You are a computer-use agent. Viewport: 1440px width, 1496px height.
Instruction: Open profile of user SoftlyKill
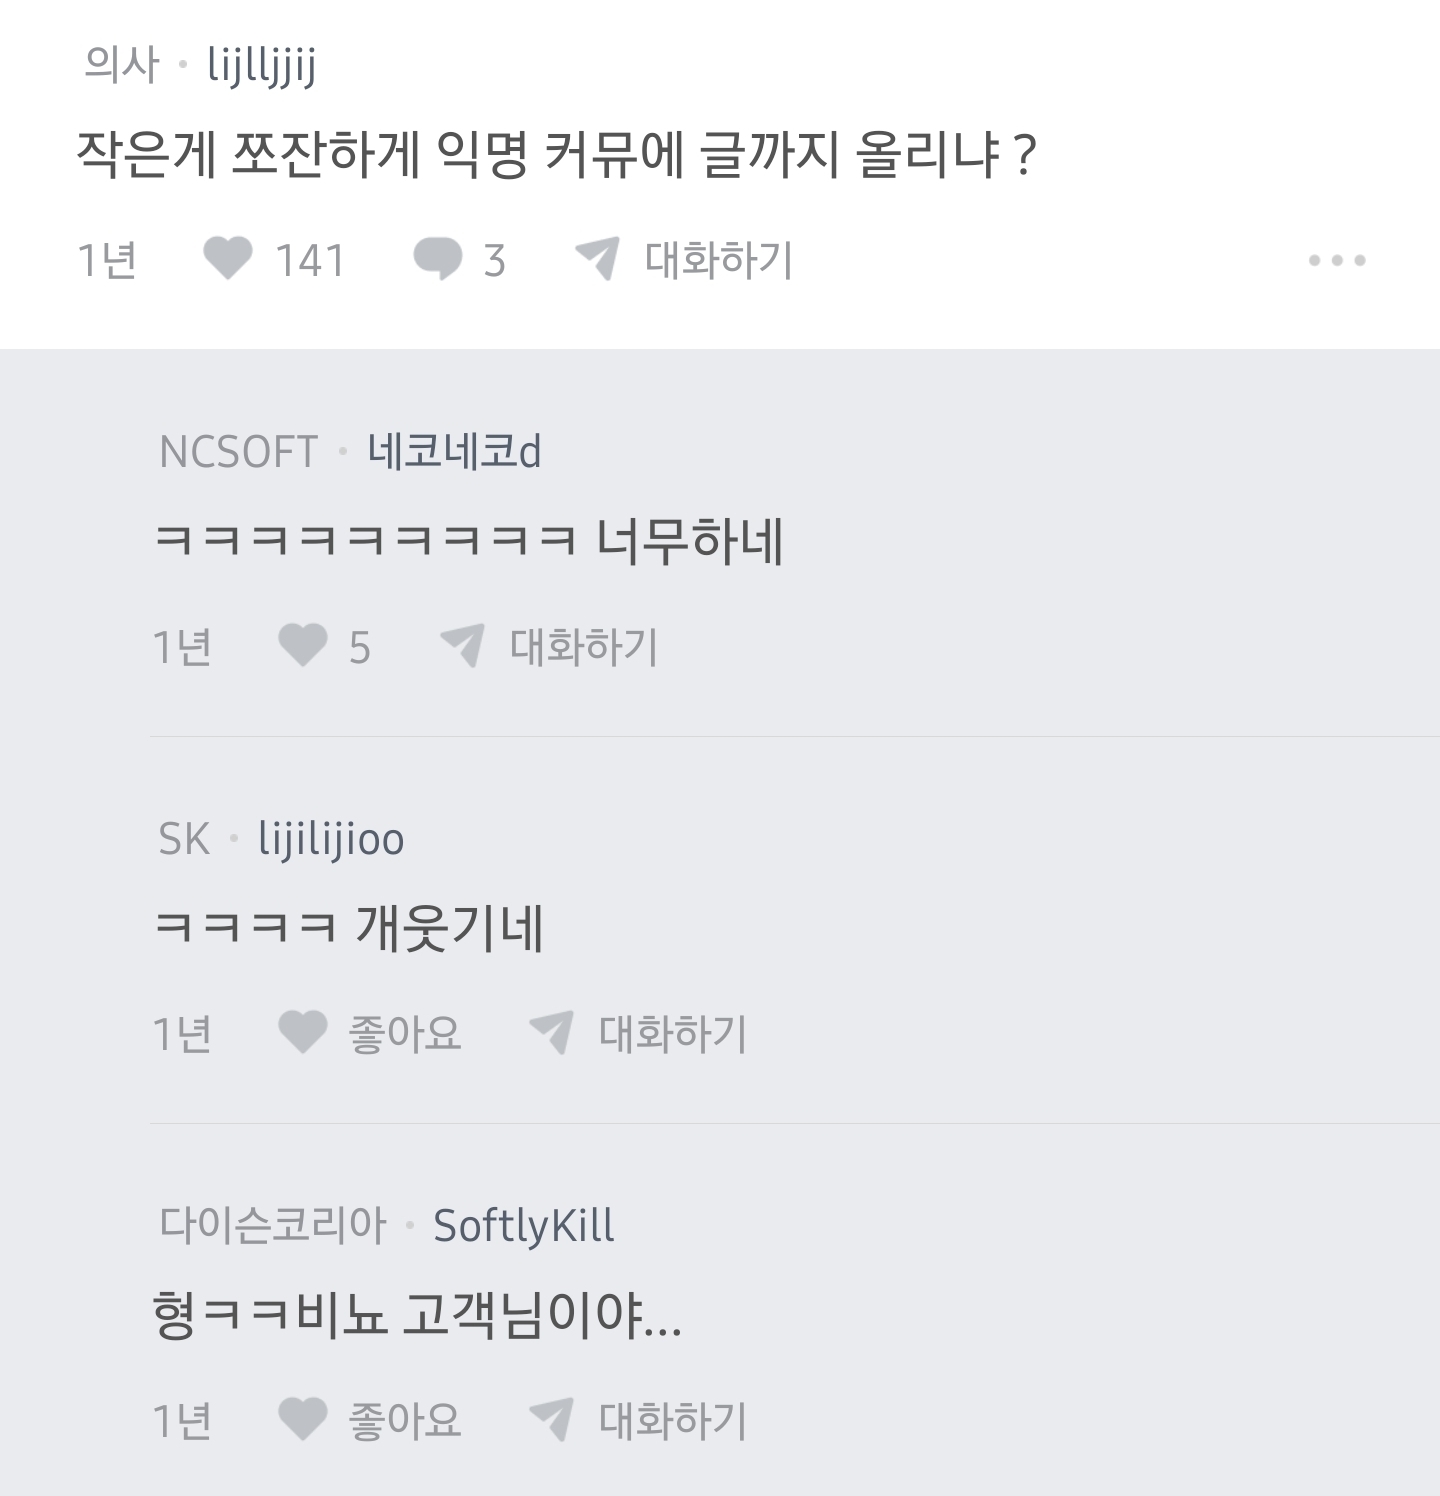pyautogui.click(x=524, y=1226)
